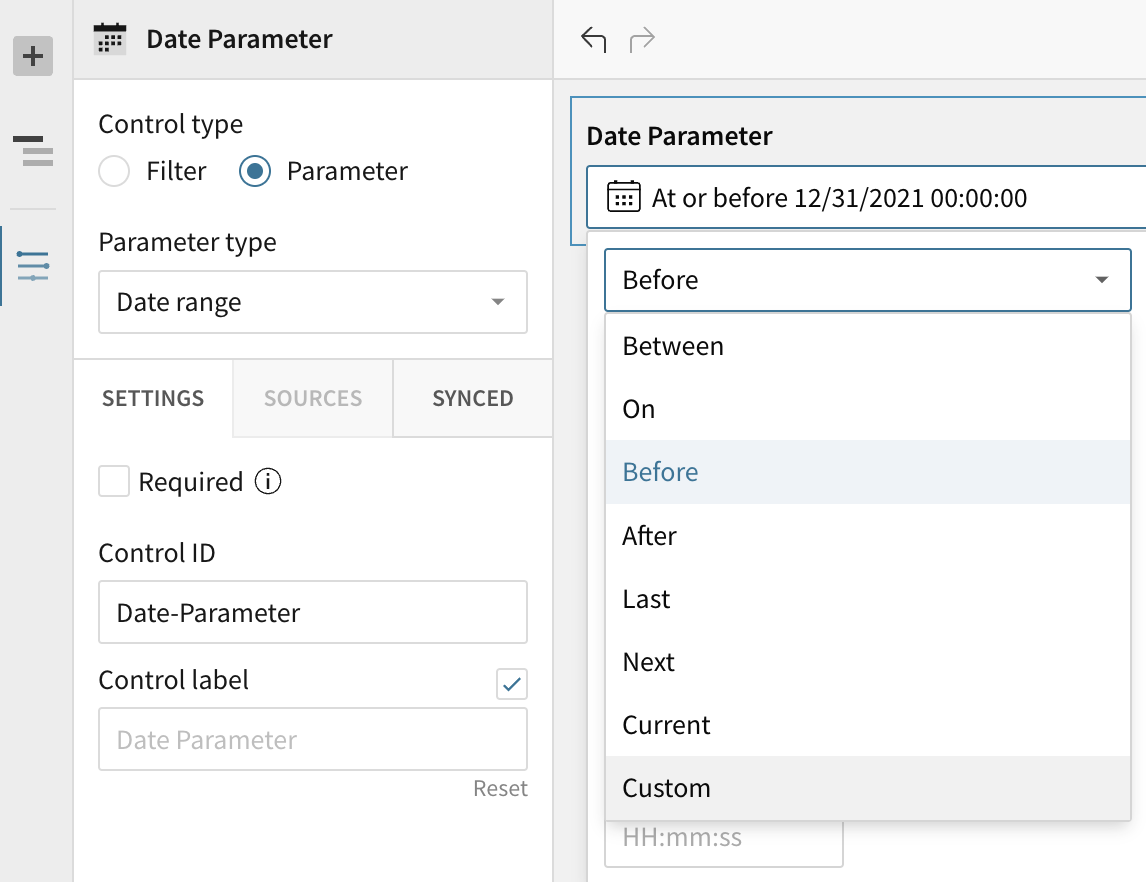Select Between from the condition options

(x=673, y=345)
